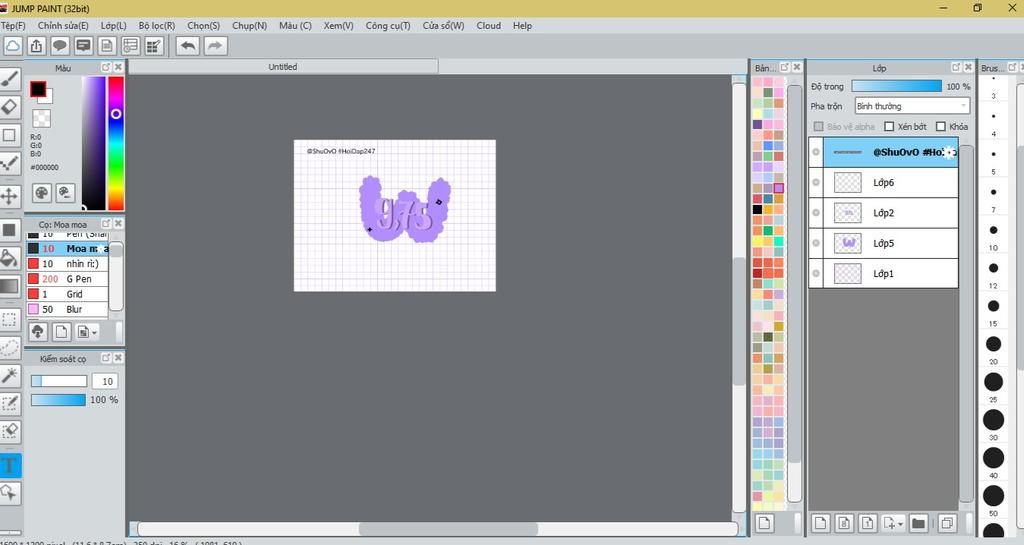Open the Cloud menu
Image resolution: width=1024 pixels, height=545 pixels.
click(x=488, y=25)
